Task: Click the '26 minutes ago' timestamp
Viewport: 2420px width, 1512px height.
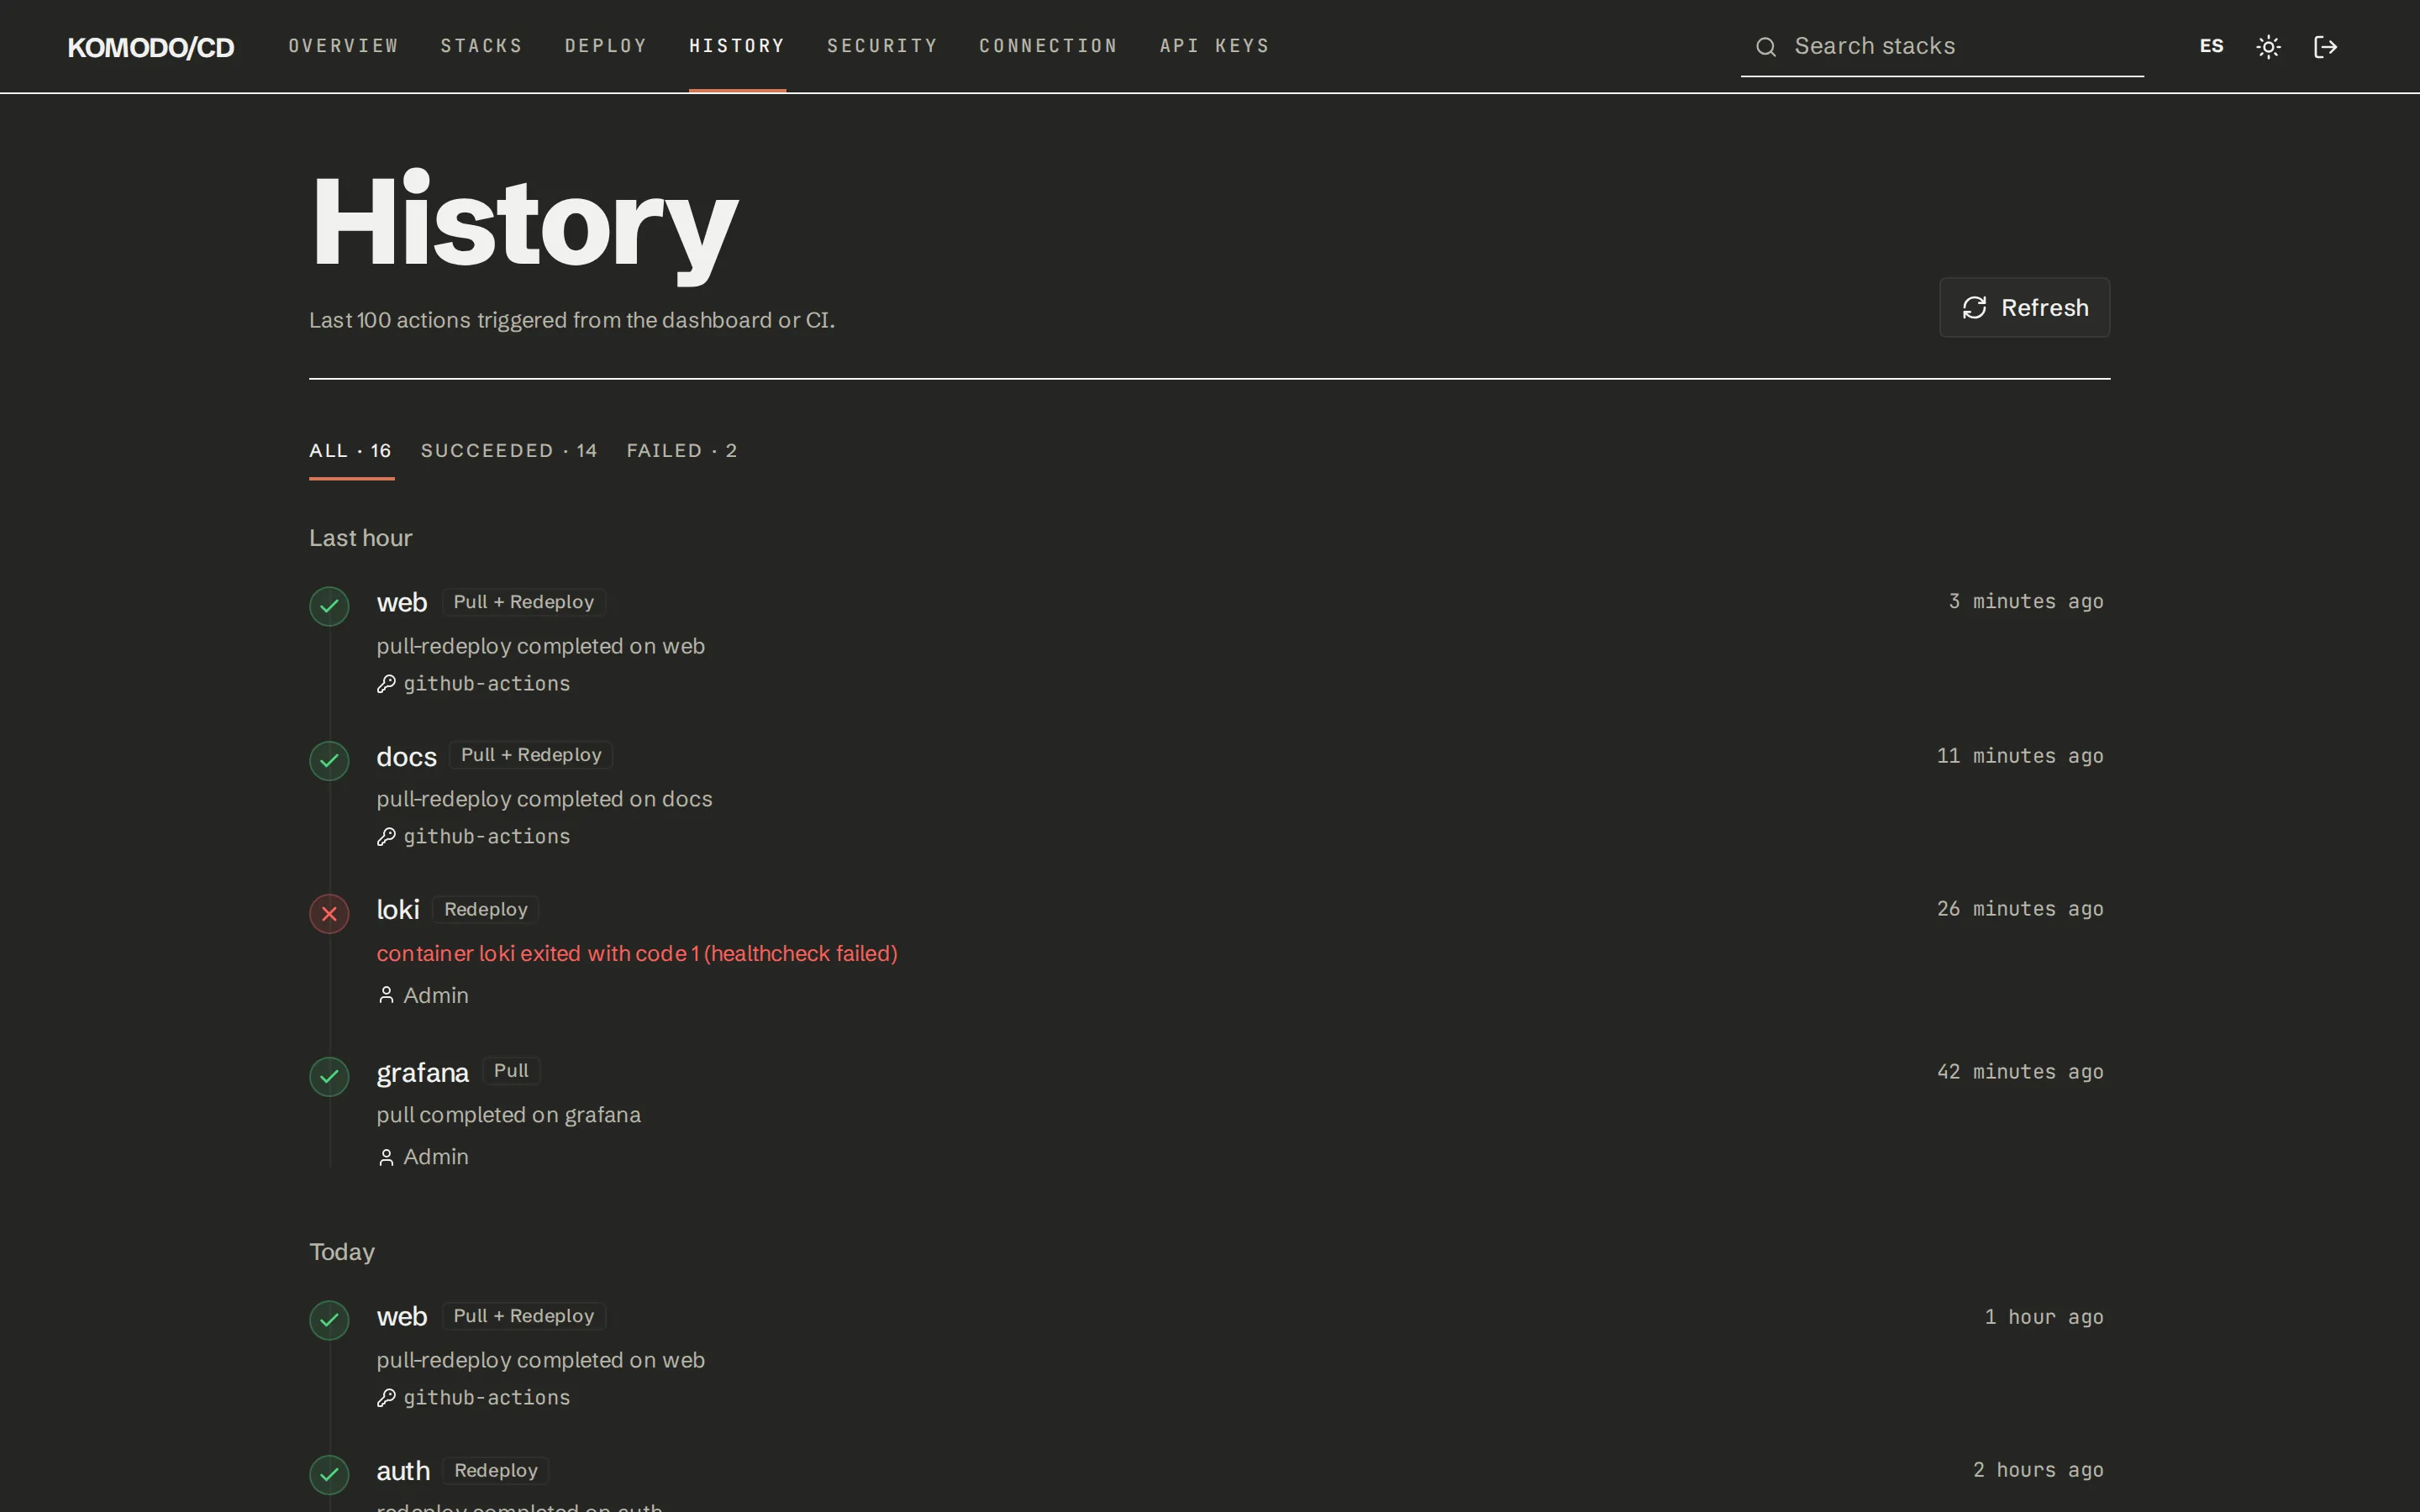Action: click(x=2020, y=909)
